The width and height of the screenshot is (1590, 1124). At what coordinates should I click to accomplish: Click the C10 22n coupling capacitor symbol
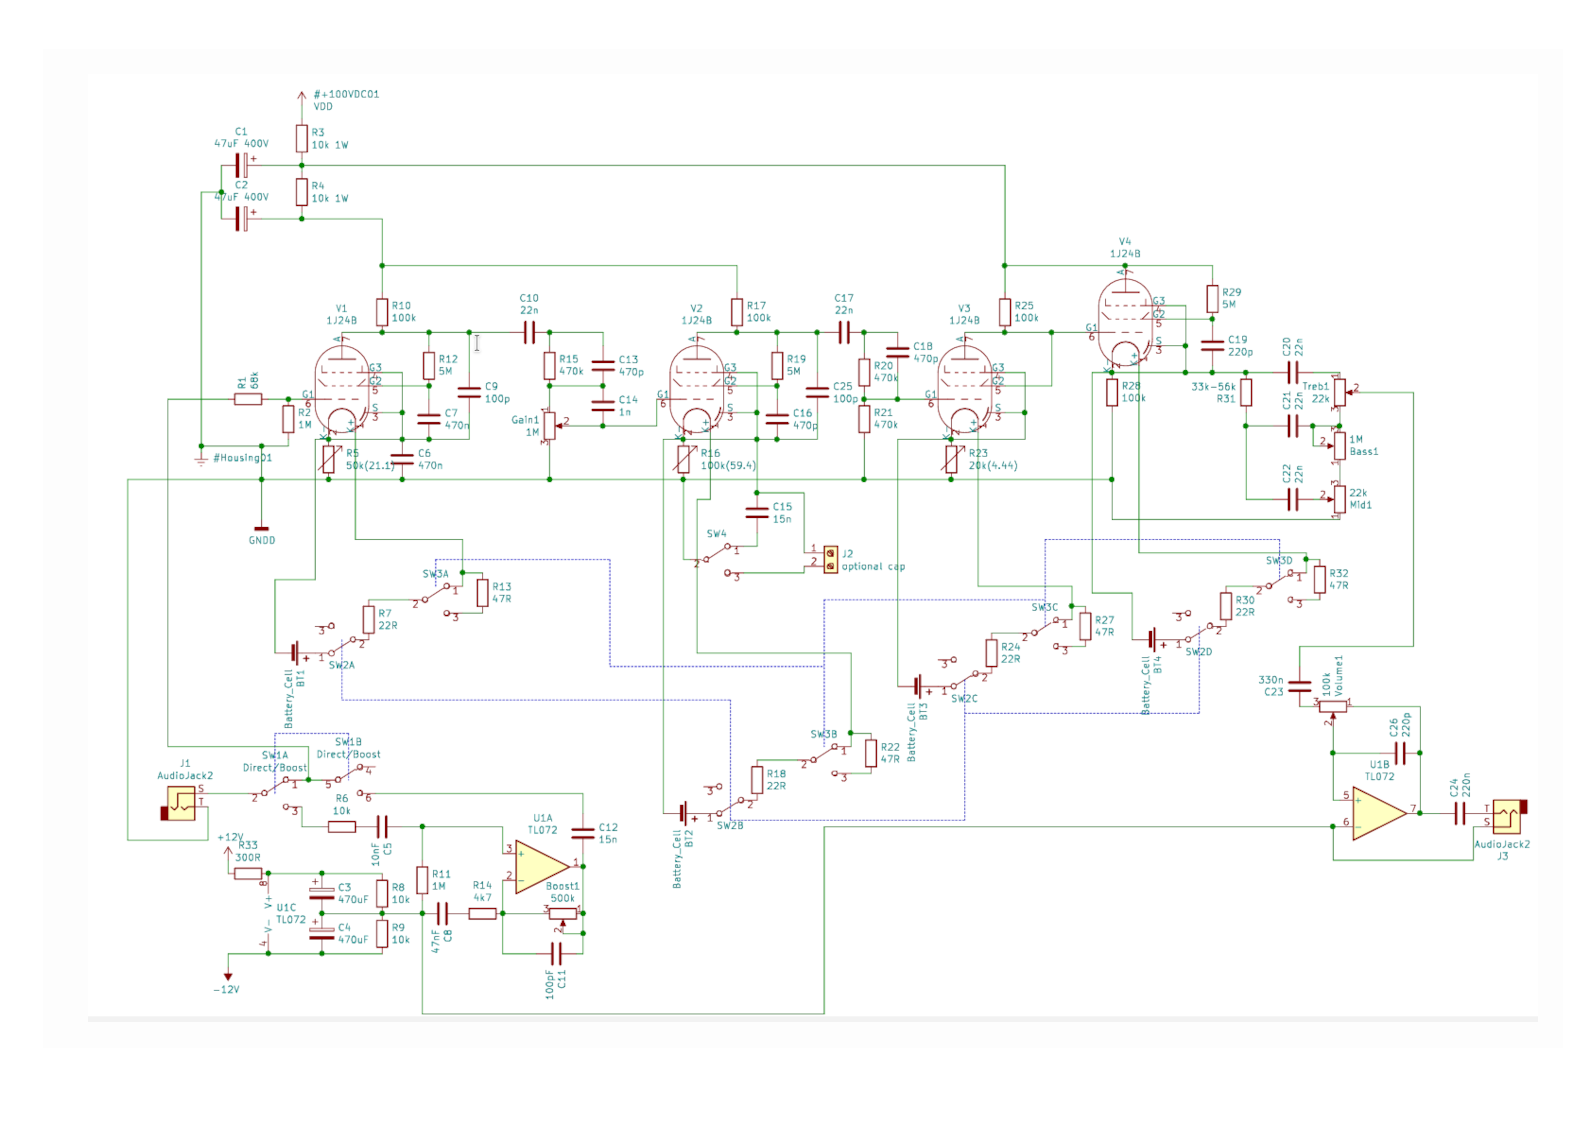click(x=529, y=332)
